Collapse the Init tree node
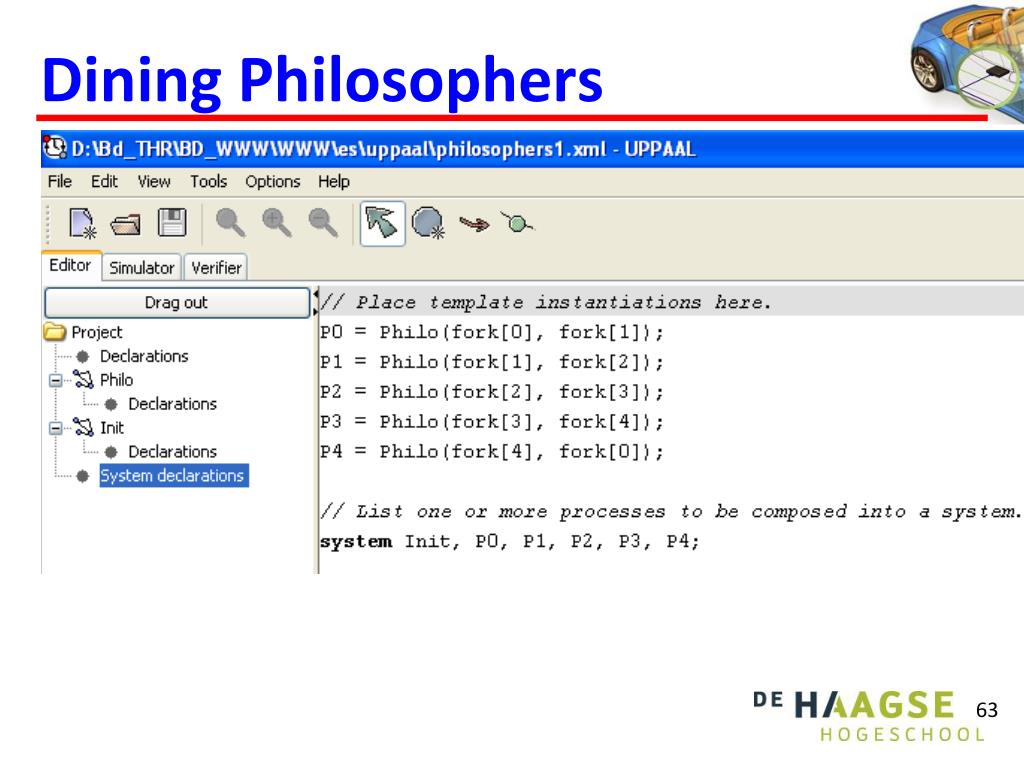Image resolution: width=1024 pixels, height=768 pixels. (56, 428)
